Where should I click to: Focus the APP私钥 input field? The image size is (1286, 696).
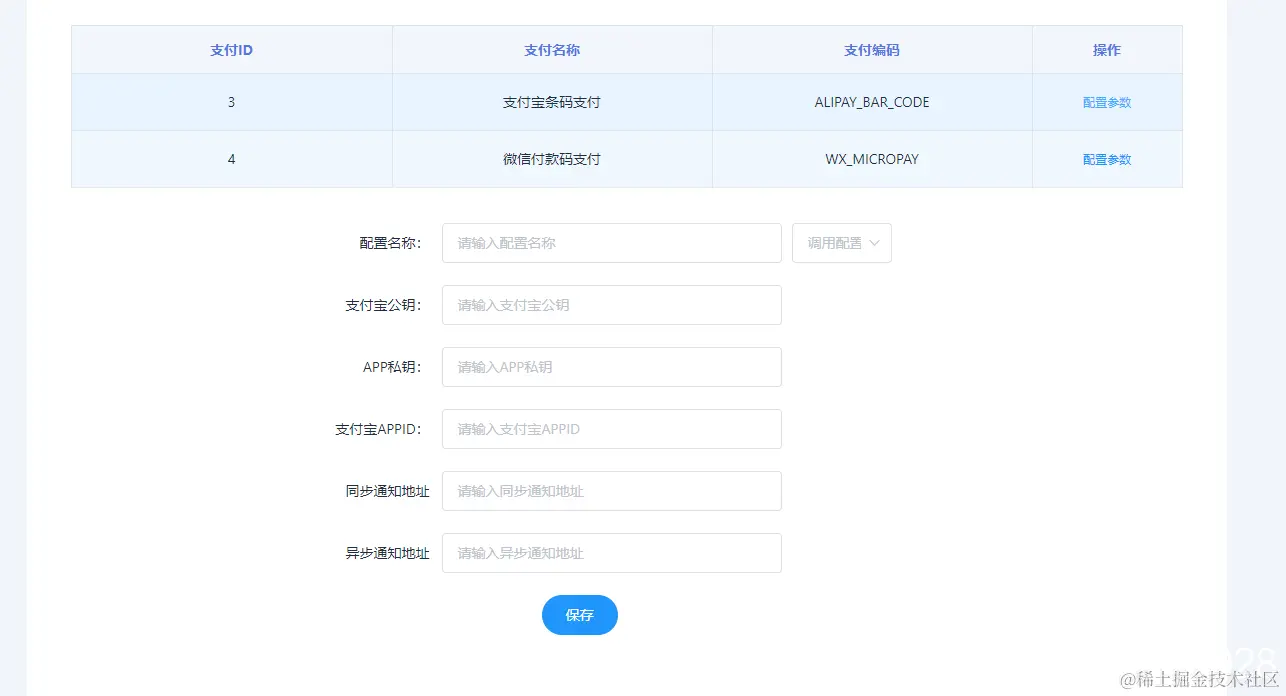pos(612,367)
